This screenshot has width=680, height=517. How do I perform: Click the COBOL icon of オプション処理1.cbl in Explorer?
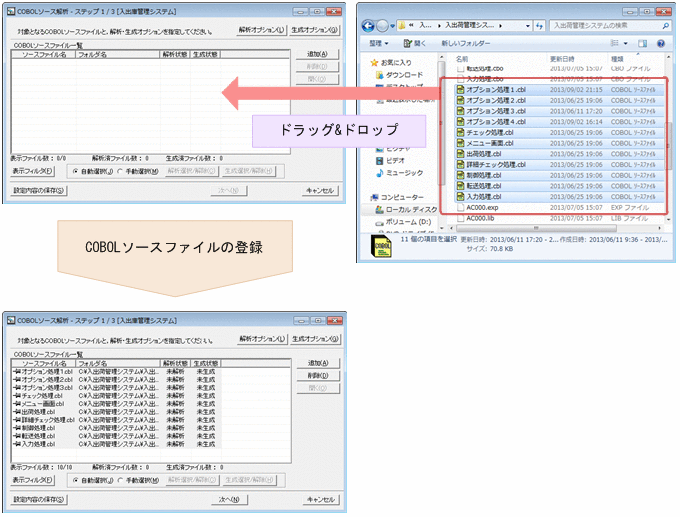tap(460, 90)
